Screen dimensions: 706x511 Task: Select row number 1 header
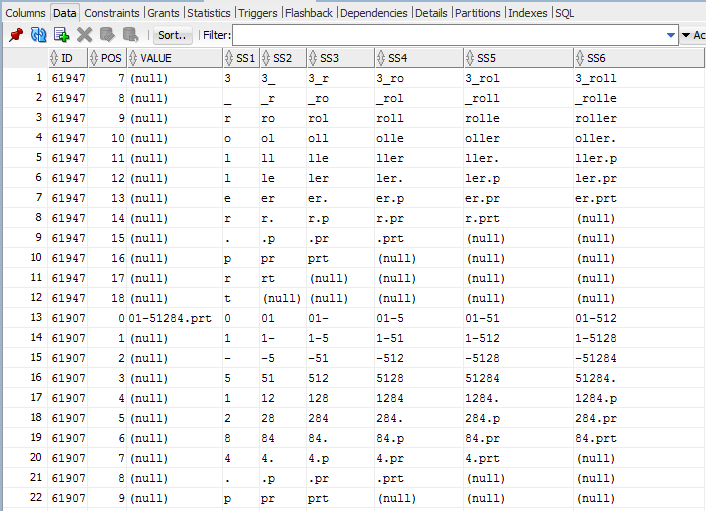(x=25, y=78)
